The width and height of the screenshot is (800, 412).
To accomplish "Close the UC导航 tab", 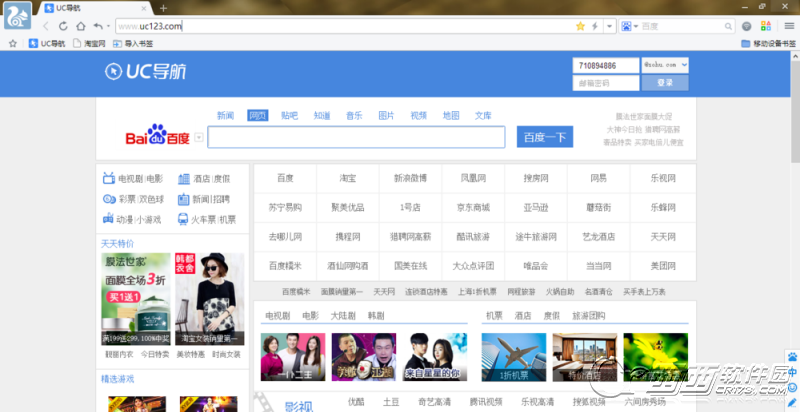I will click(144, 8).
